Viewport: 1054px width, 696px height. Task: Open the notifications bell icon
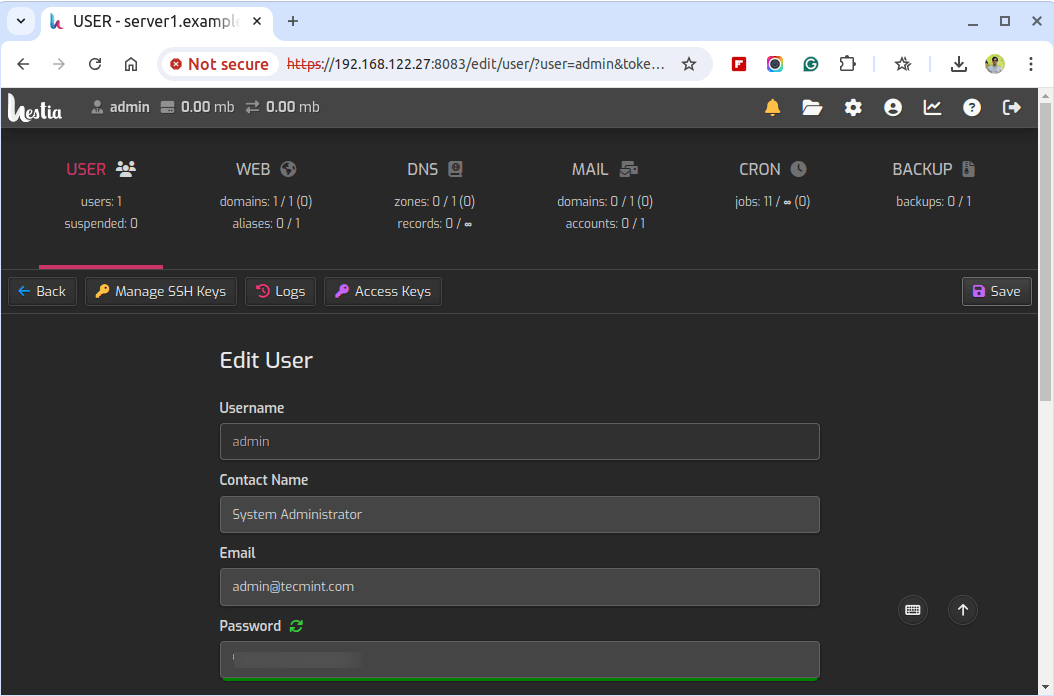[772, 108]
